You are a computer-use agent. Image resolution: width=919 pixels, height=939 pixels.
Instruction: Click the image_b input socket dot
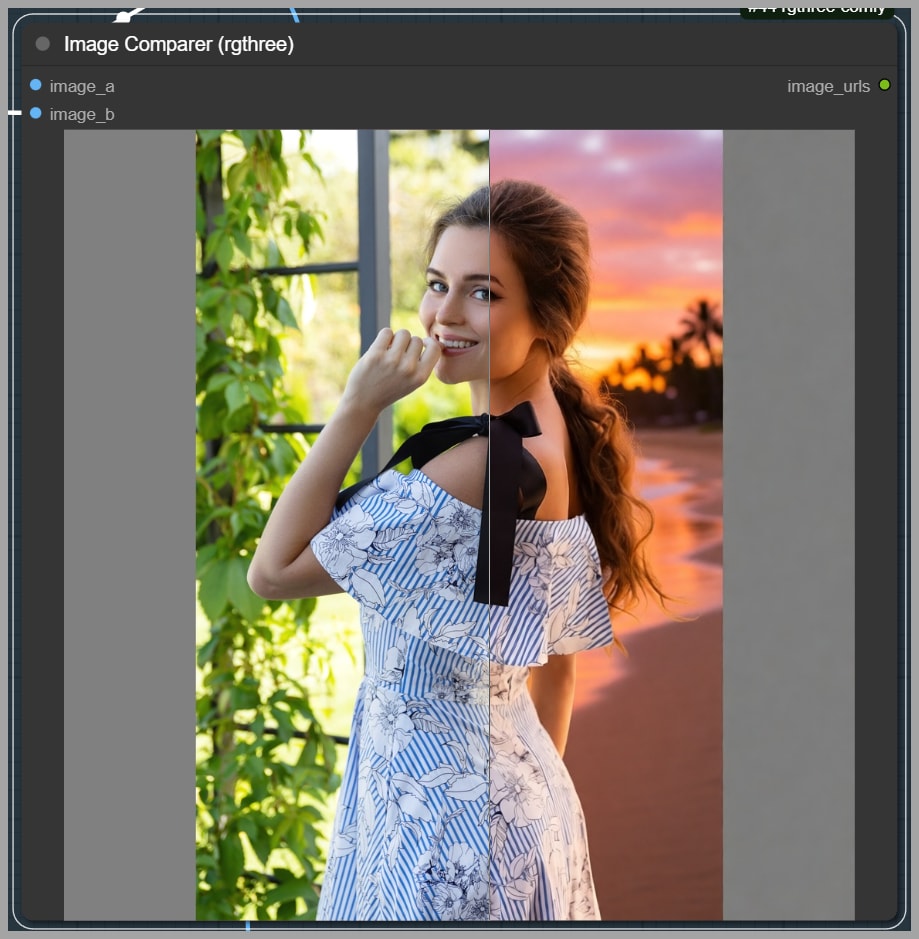(36, 113)
